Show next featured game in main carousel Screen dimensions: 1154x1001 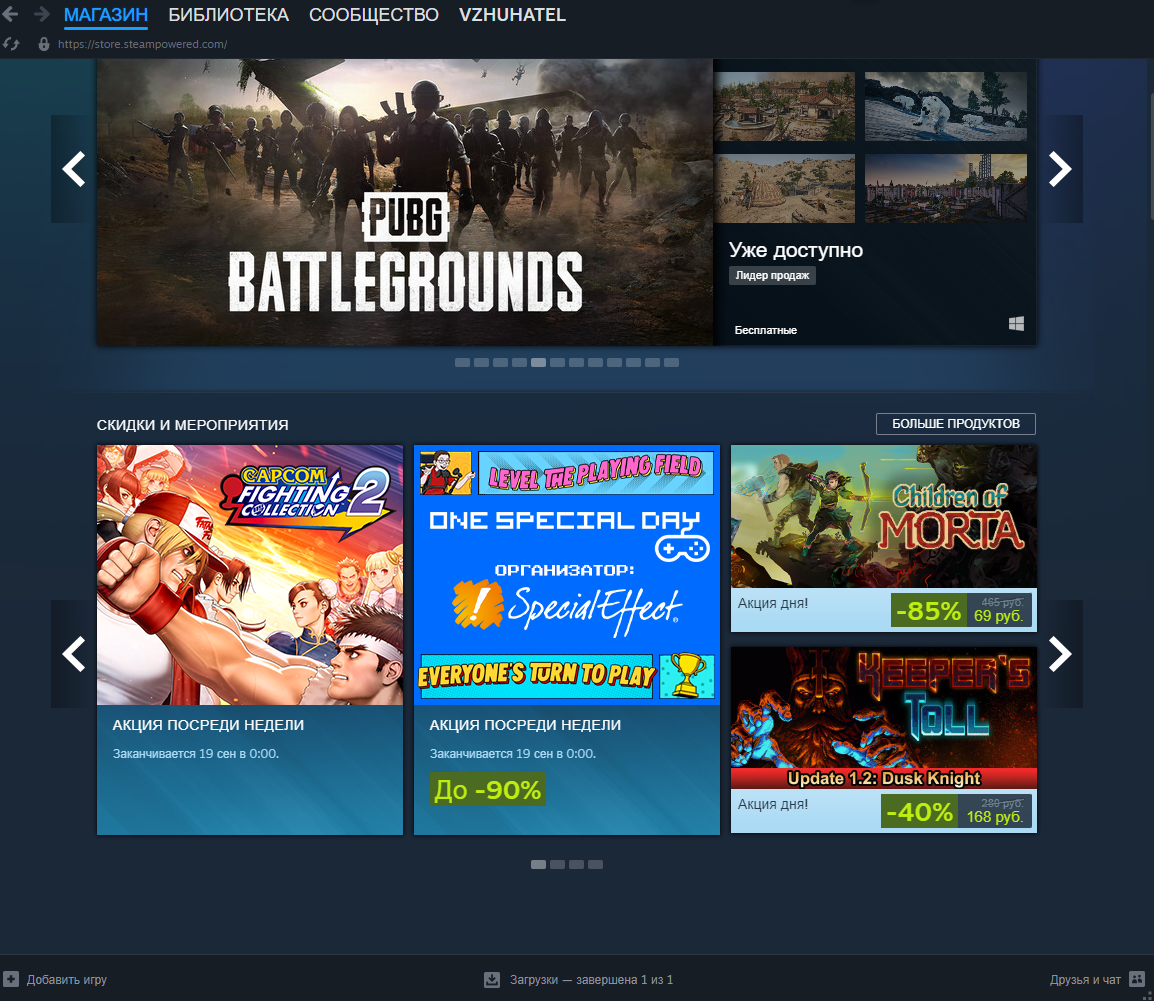pos(1060,169)
